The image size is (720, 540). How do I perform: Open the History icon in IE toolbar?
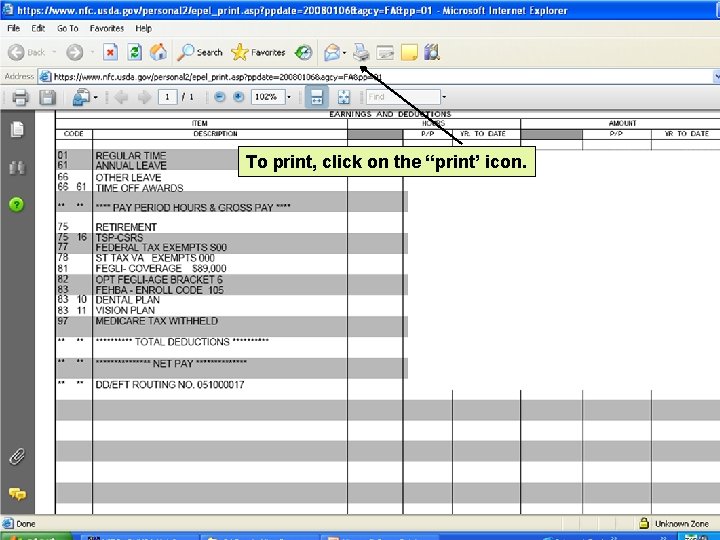304,52
